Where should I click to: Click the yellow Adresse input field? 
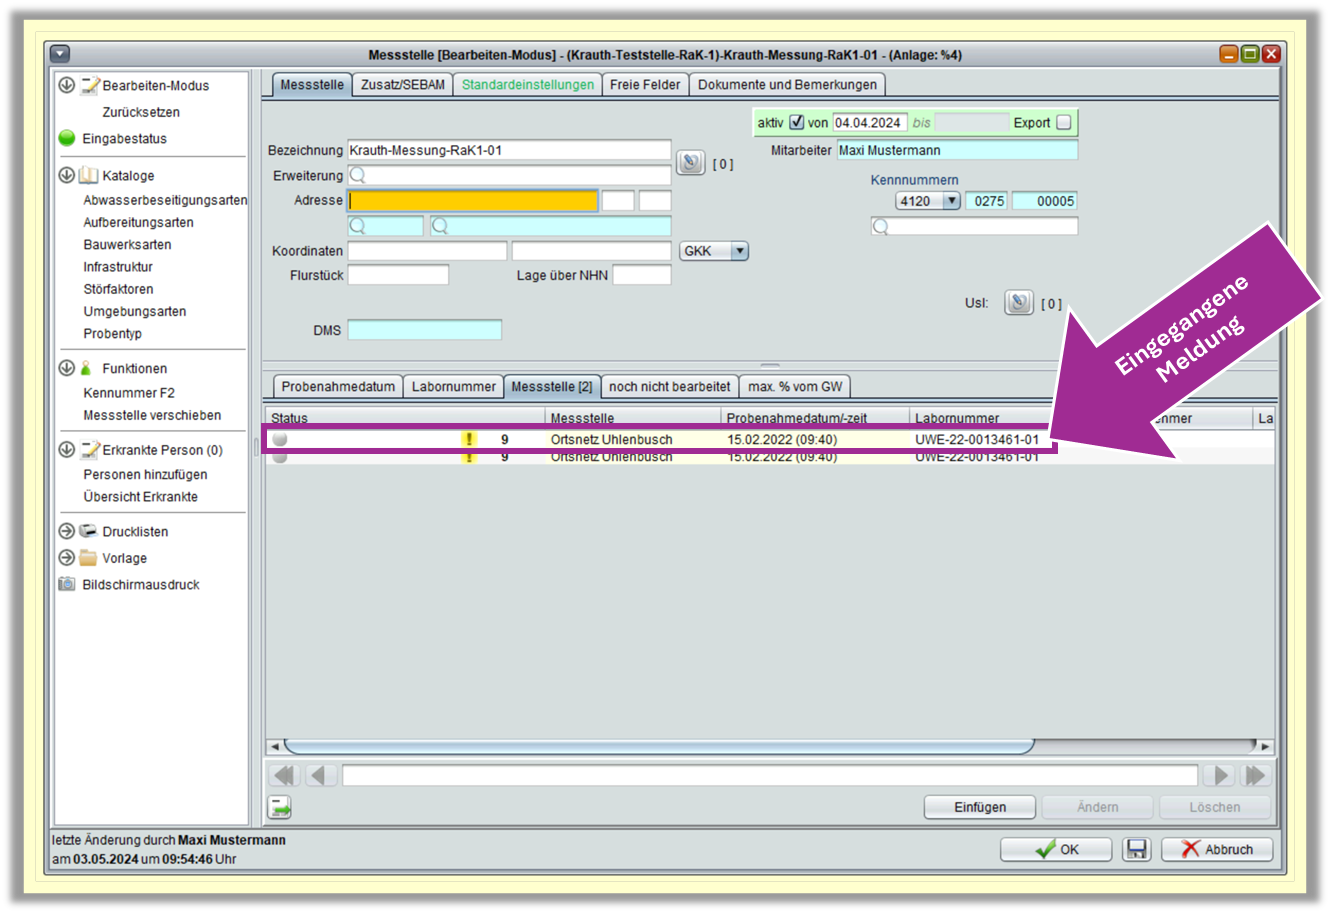point(473,201)
